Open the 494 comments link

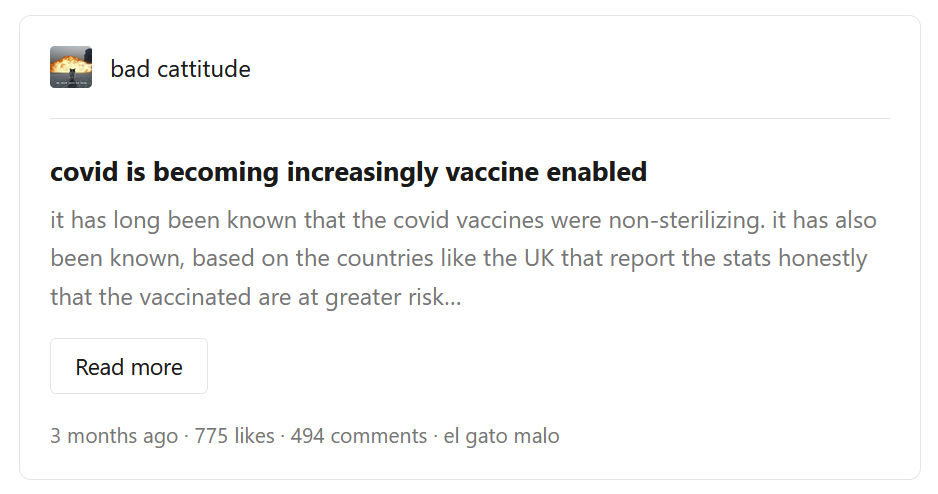tap(359, 435)
